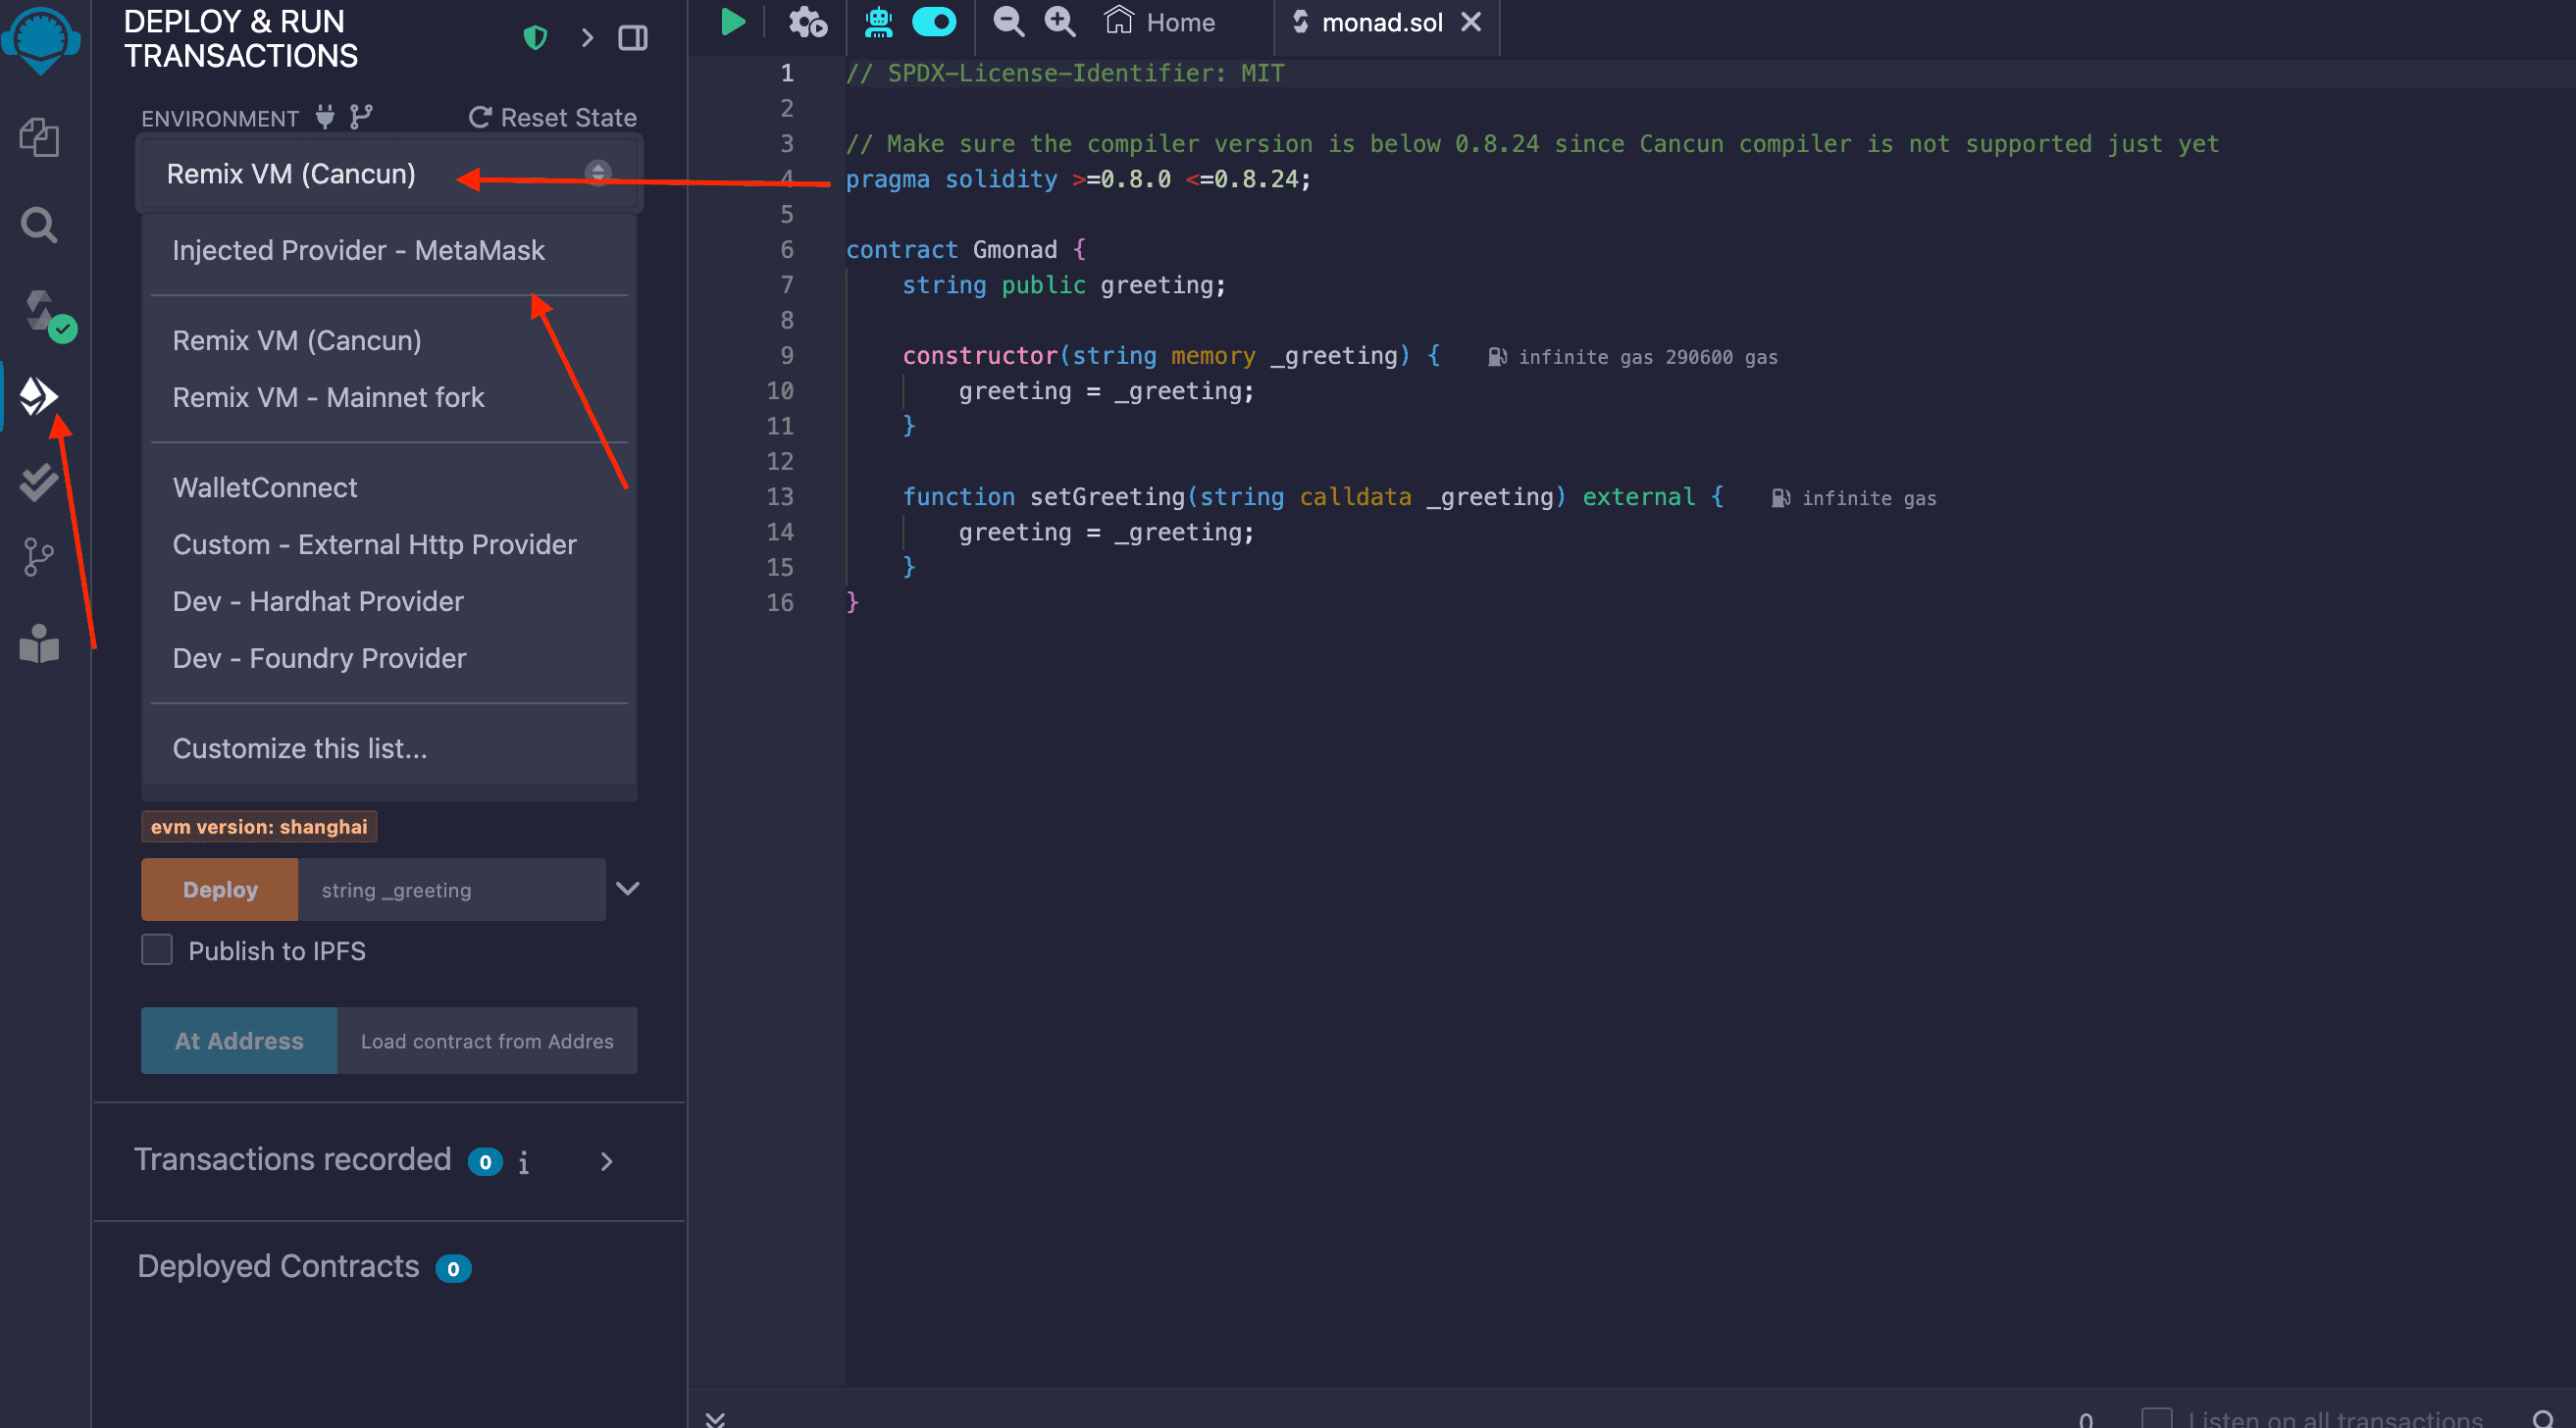This screenshot has height=1428, width=2576.
Task: Click the Transactions recorded count badge
Action: (x=485, y=1162)
